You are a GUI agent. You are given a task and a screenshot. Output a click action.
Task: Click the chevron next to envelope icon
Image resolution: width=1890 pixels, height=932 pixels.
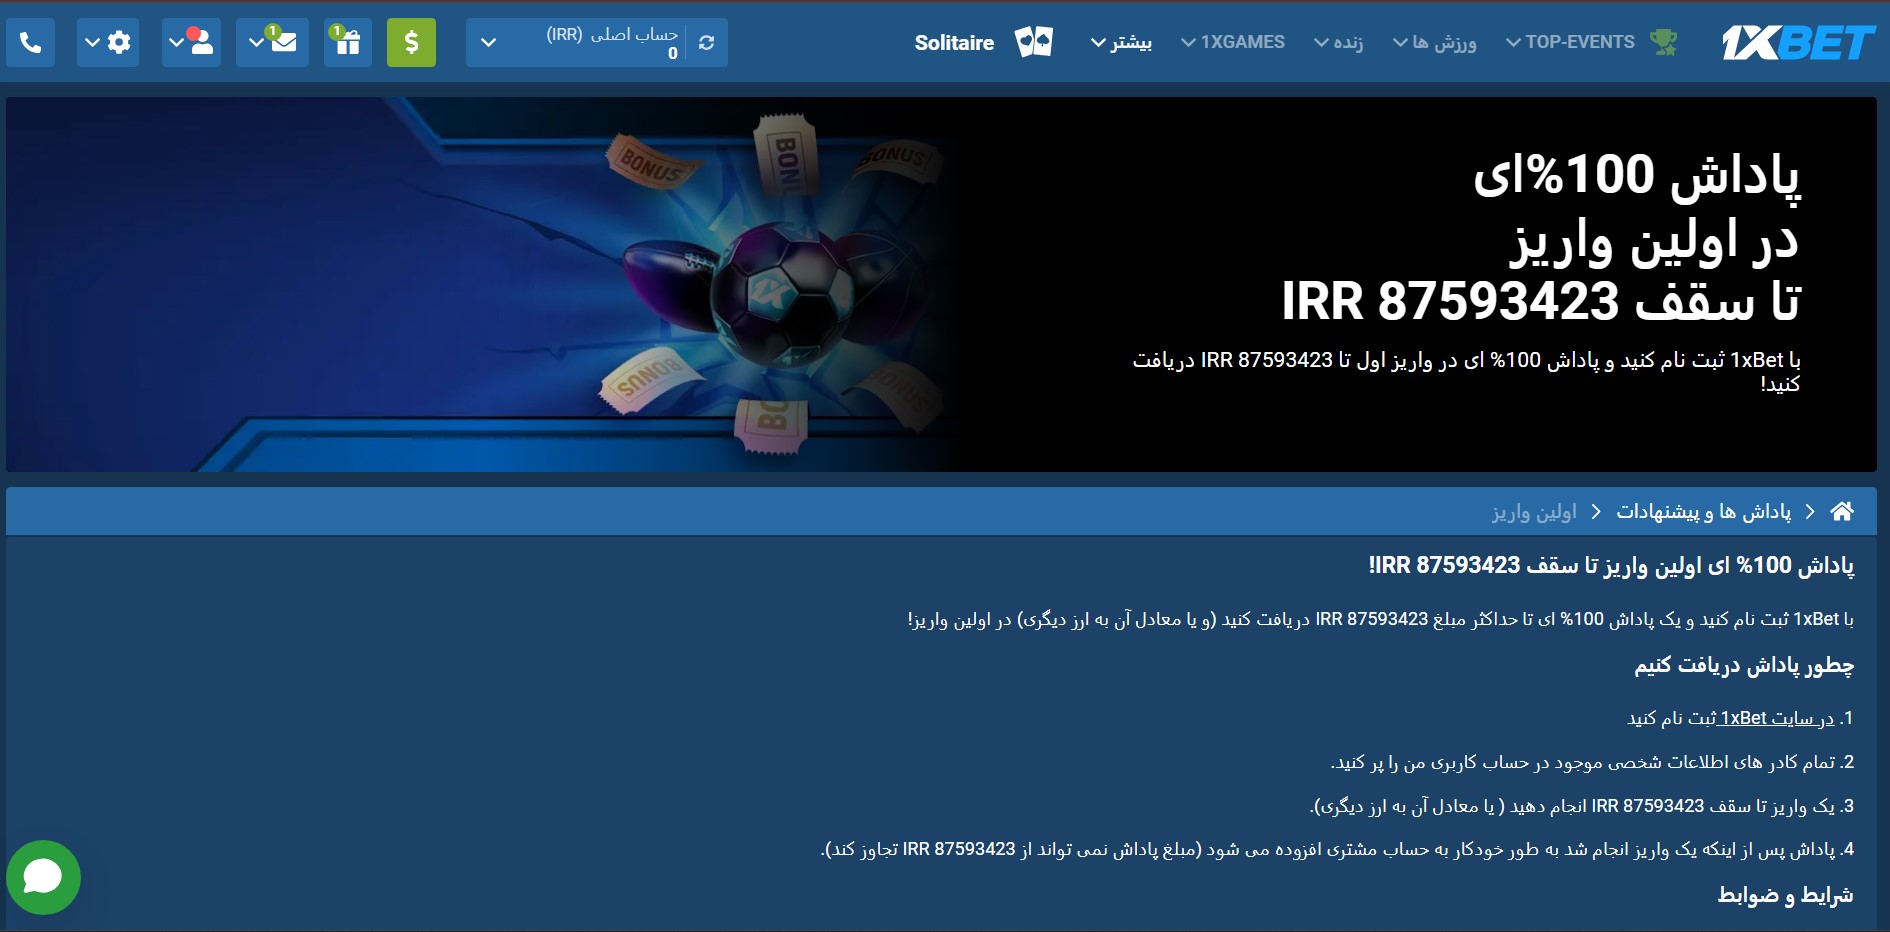(x=256, y=43)
